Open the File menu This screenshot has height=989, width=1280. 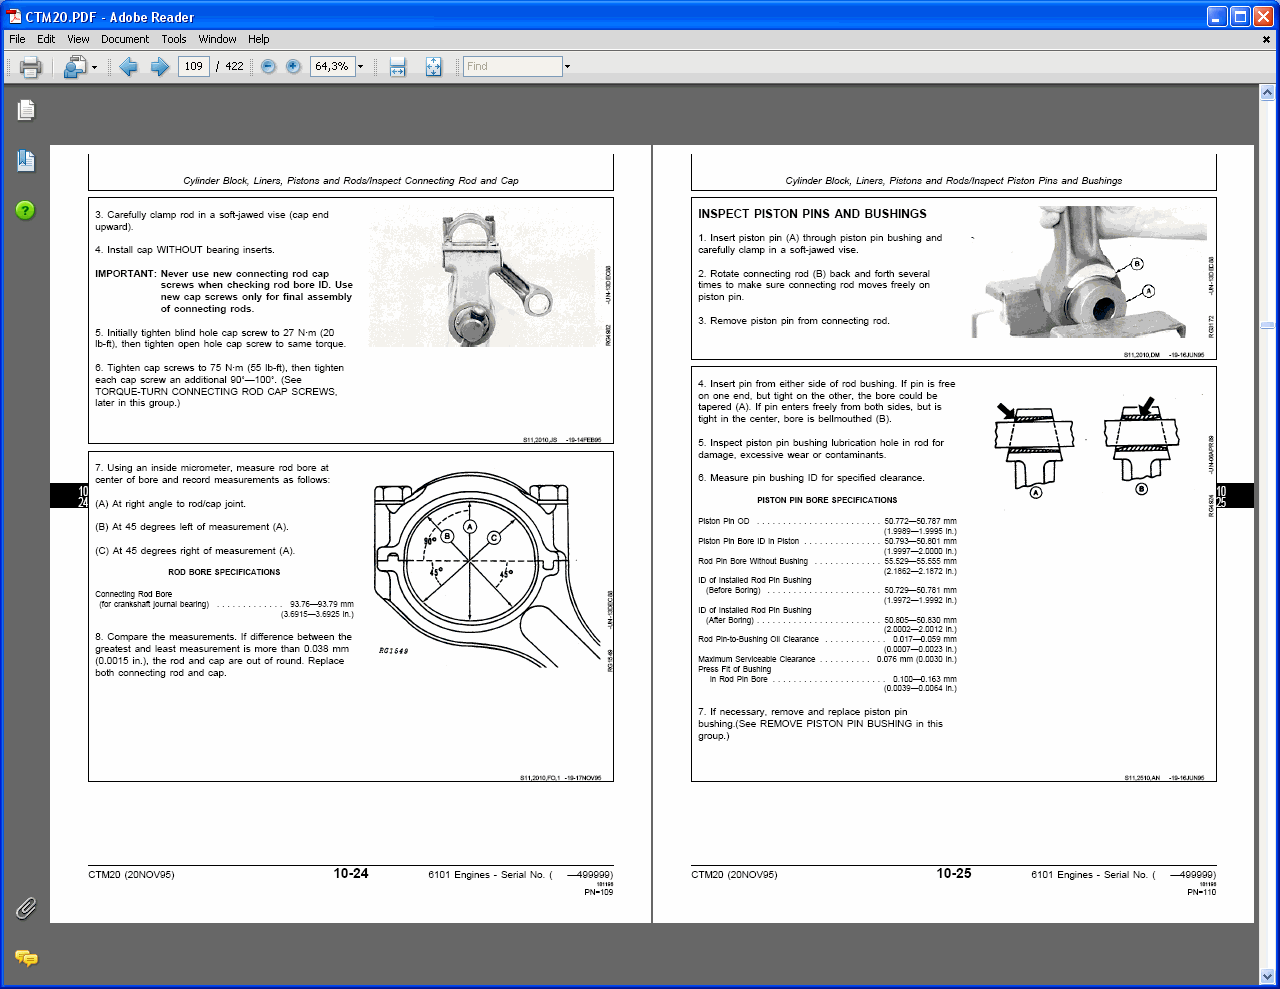(17, 39)
